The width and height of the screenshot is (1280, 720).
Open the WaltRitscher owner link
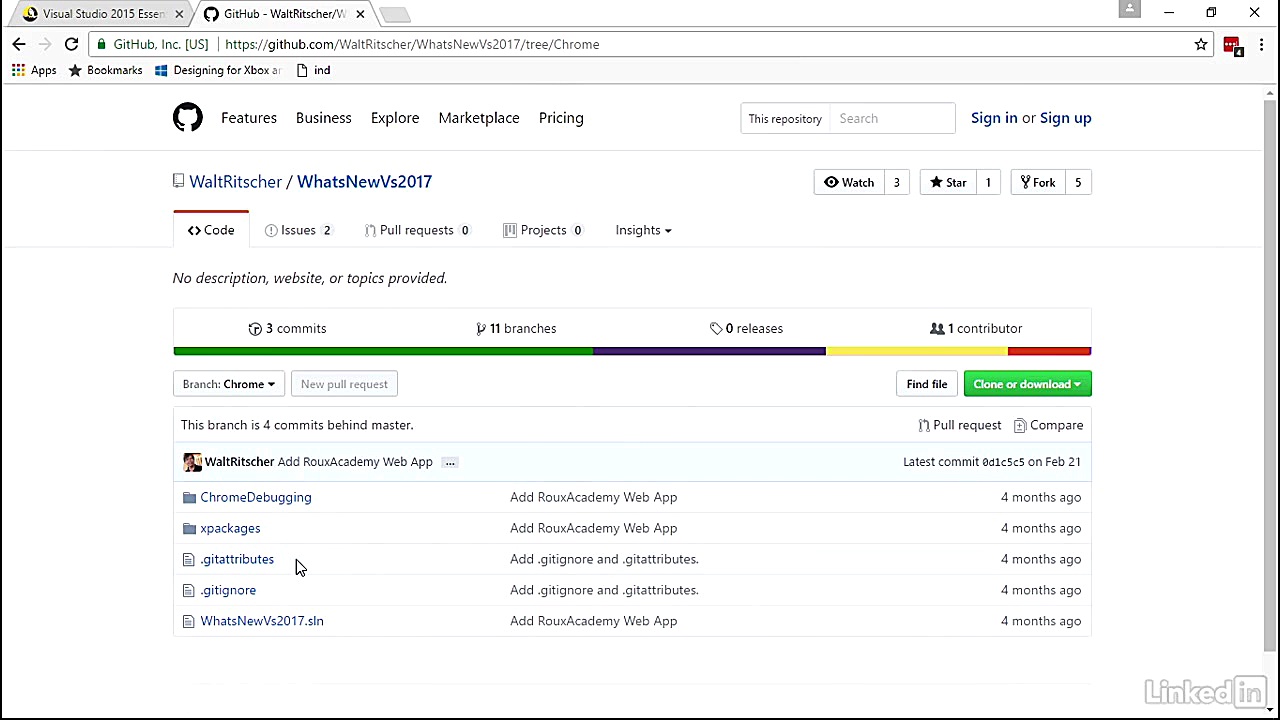[236, 182]
